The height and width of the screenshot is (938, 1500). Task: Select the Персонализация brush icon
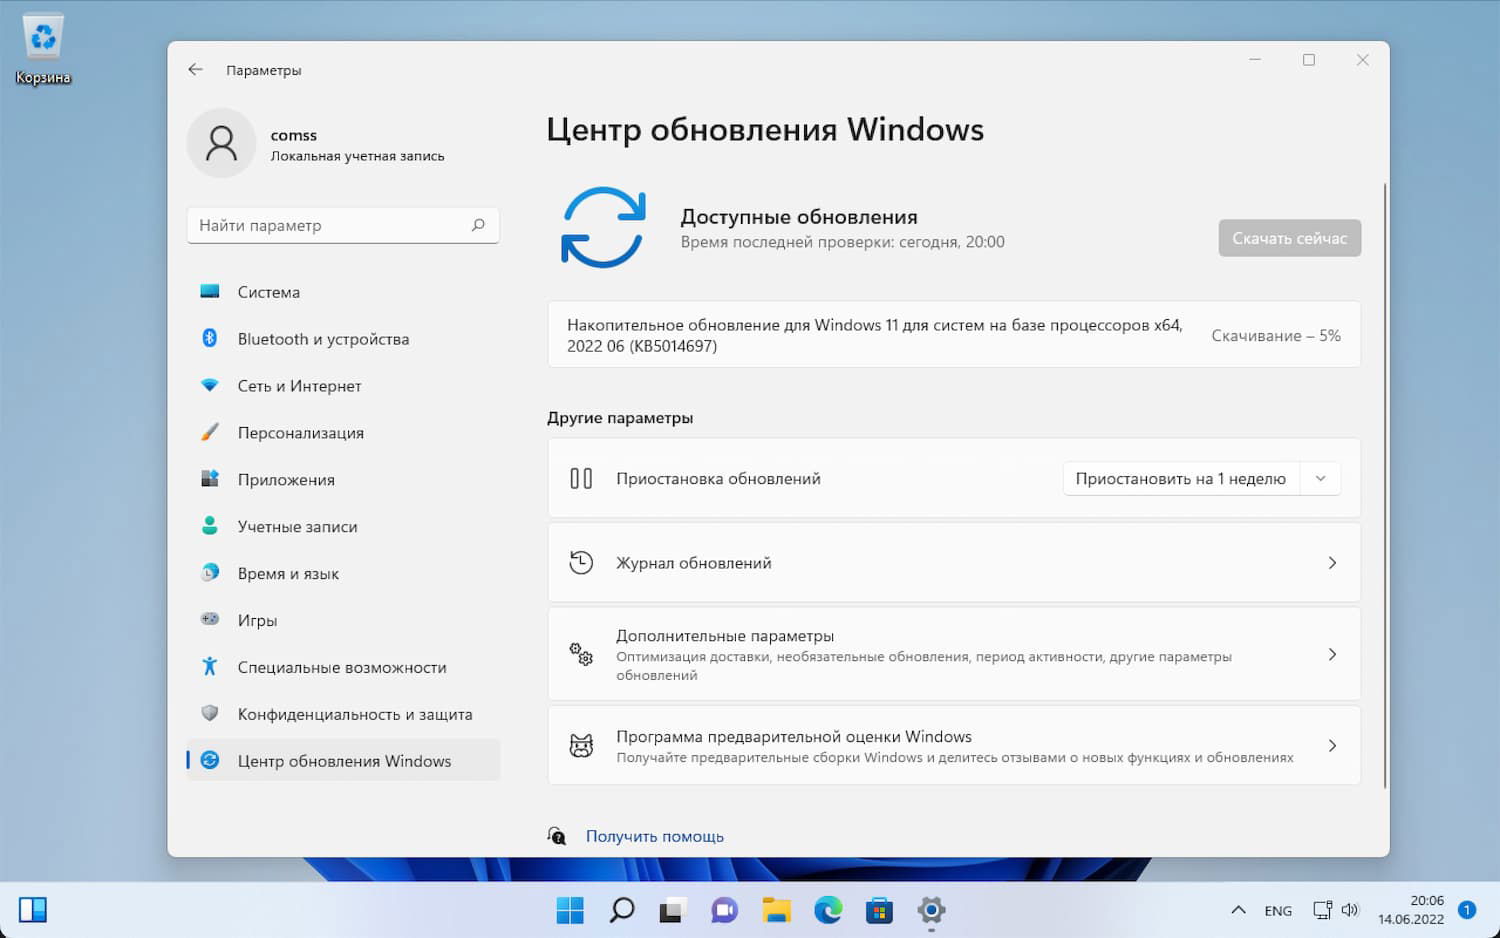(210, 432)
